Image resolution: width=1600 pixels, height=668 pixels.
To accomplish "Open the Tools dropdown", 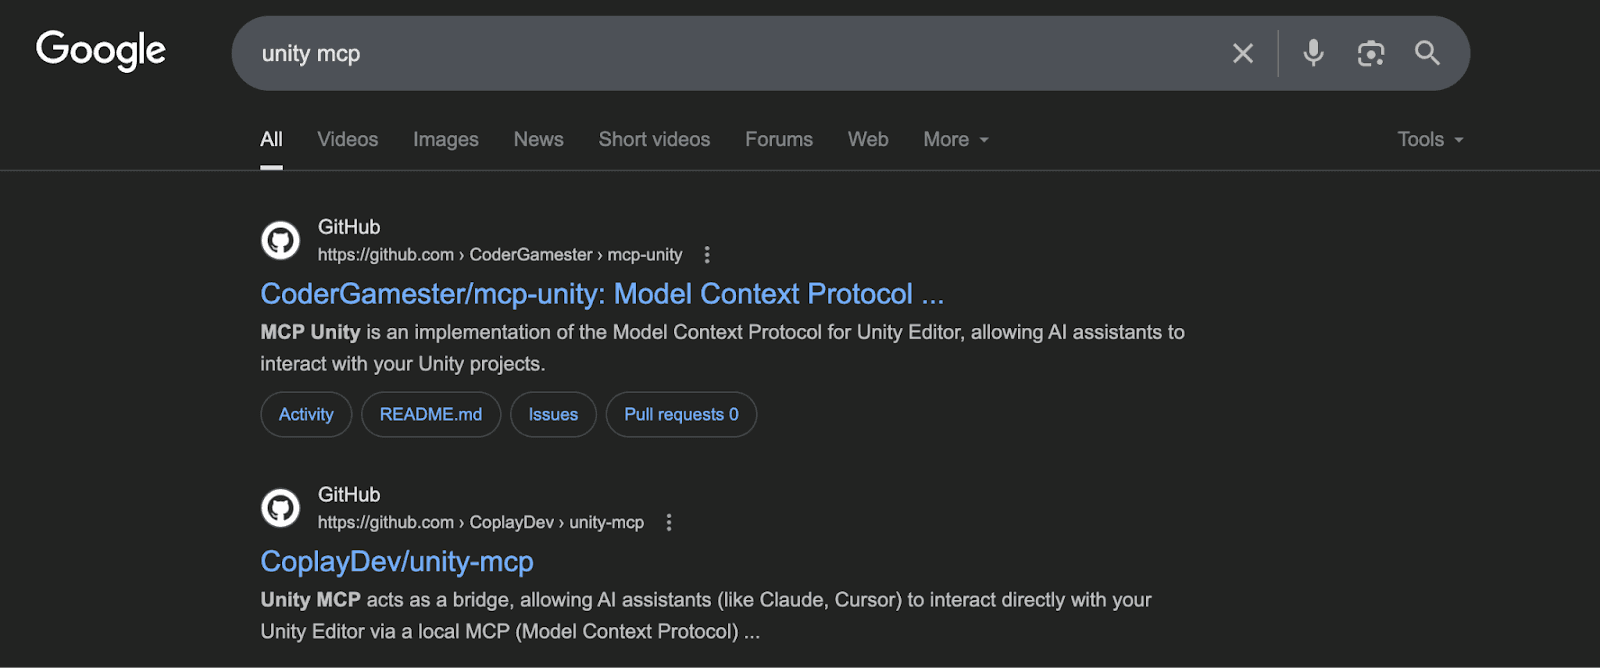I will tap(1430, 140).
